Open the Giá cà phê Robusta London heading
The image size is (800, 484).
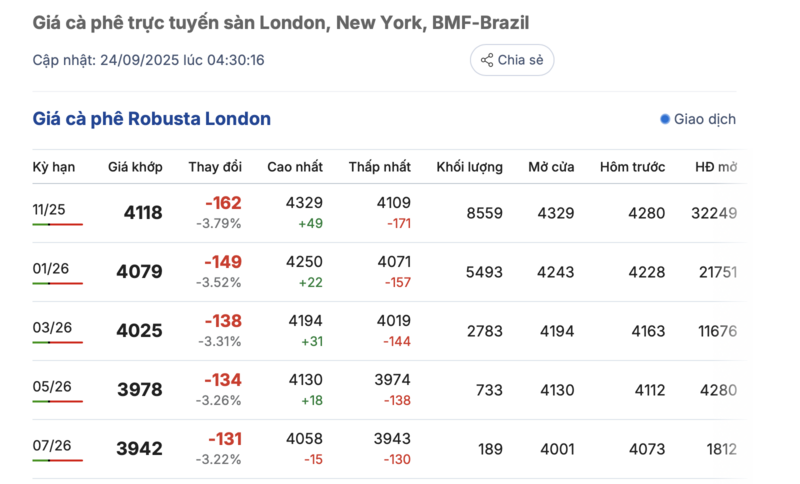tap(152, 119)
